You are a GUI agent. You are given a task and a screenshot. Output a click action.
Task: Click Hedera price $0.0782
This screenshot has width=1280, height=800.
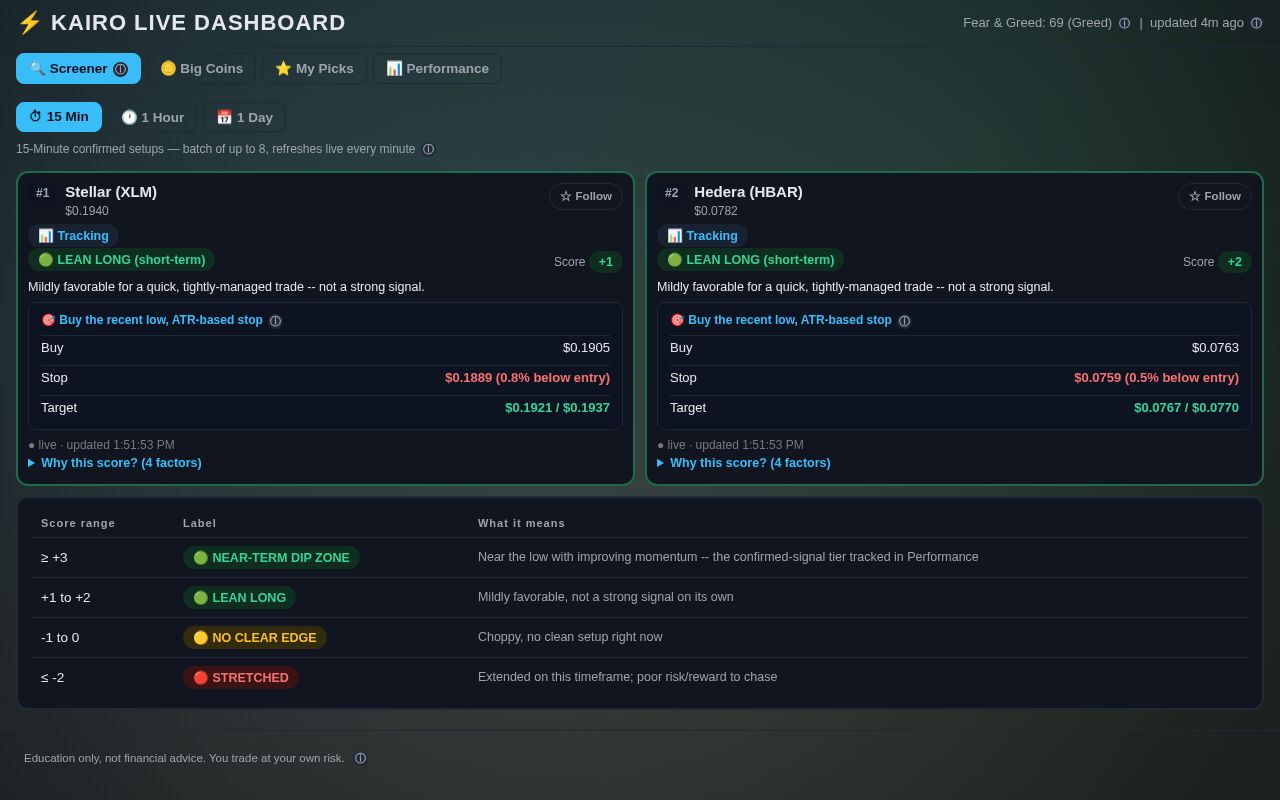tap(716, 211)
